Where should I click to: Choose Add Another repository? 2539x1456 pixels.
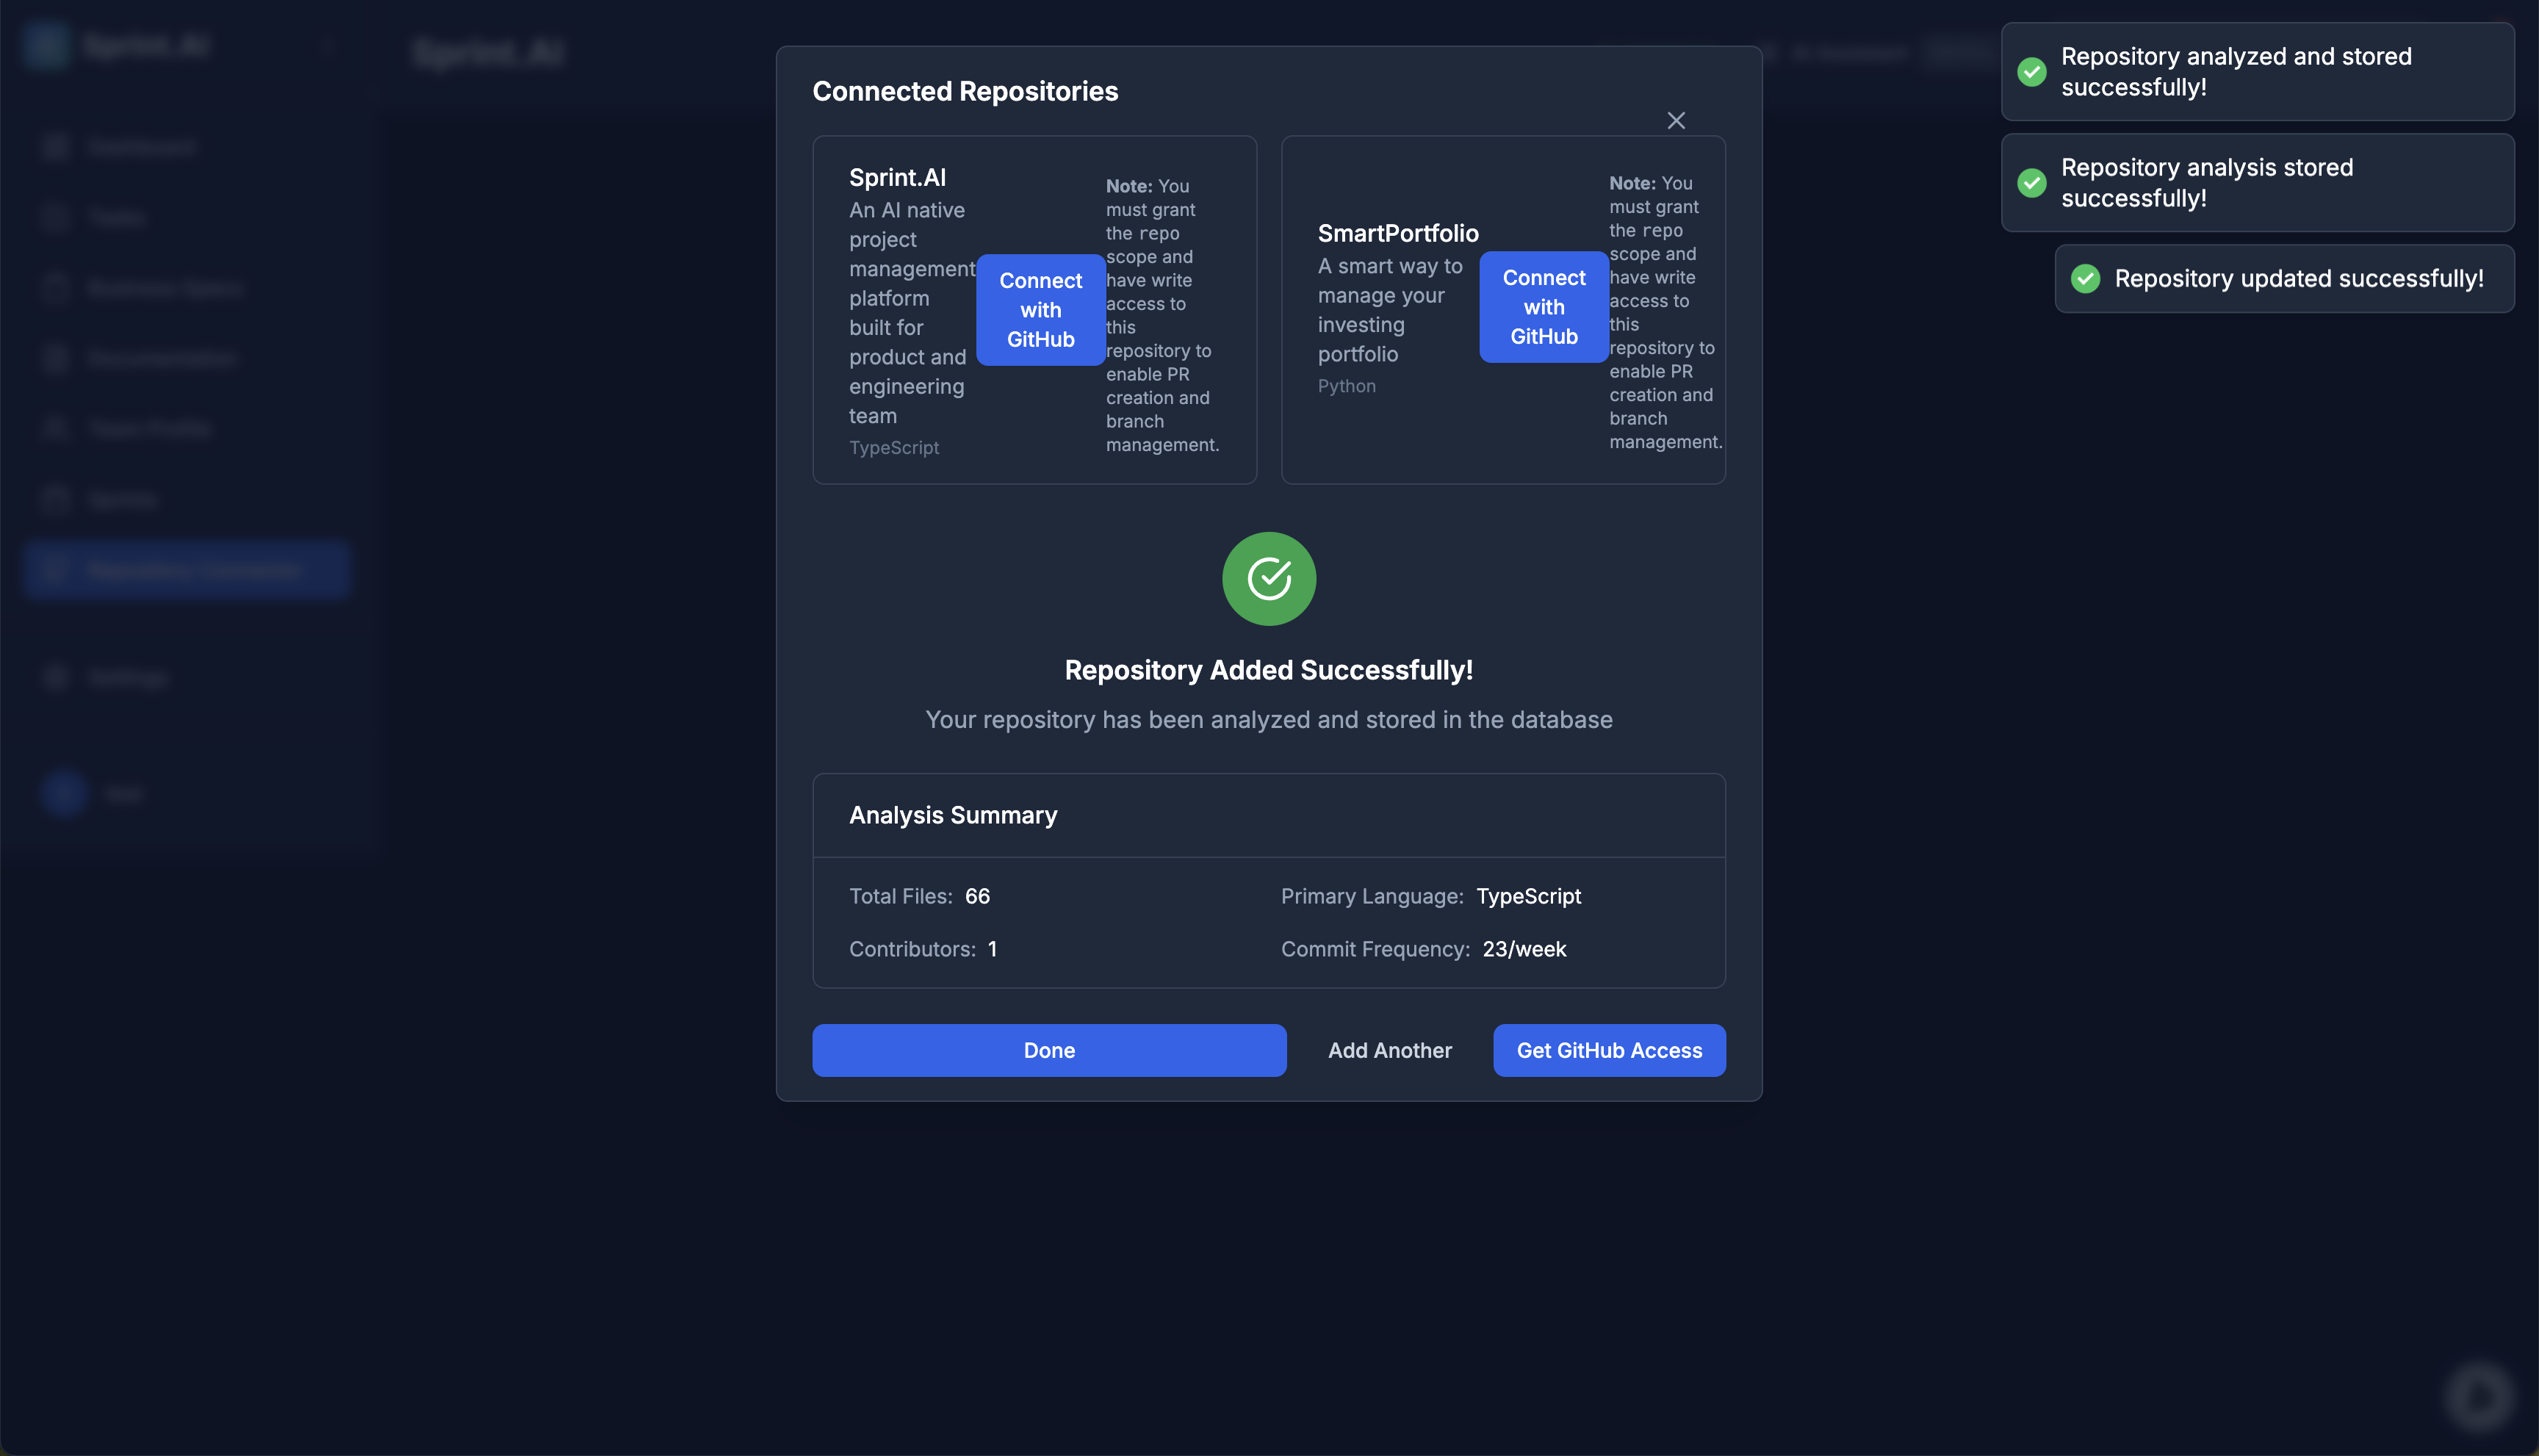tap(1389, 1050)
